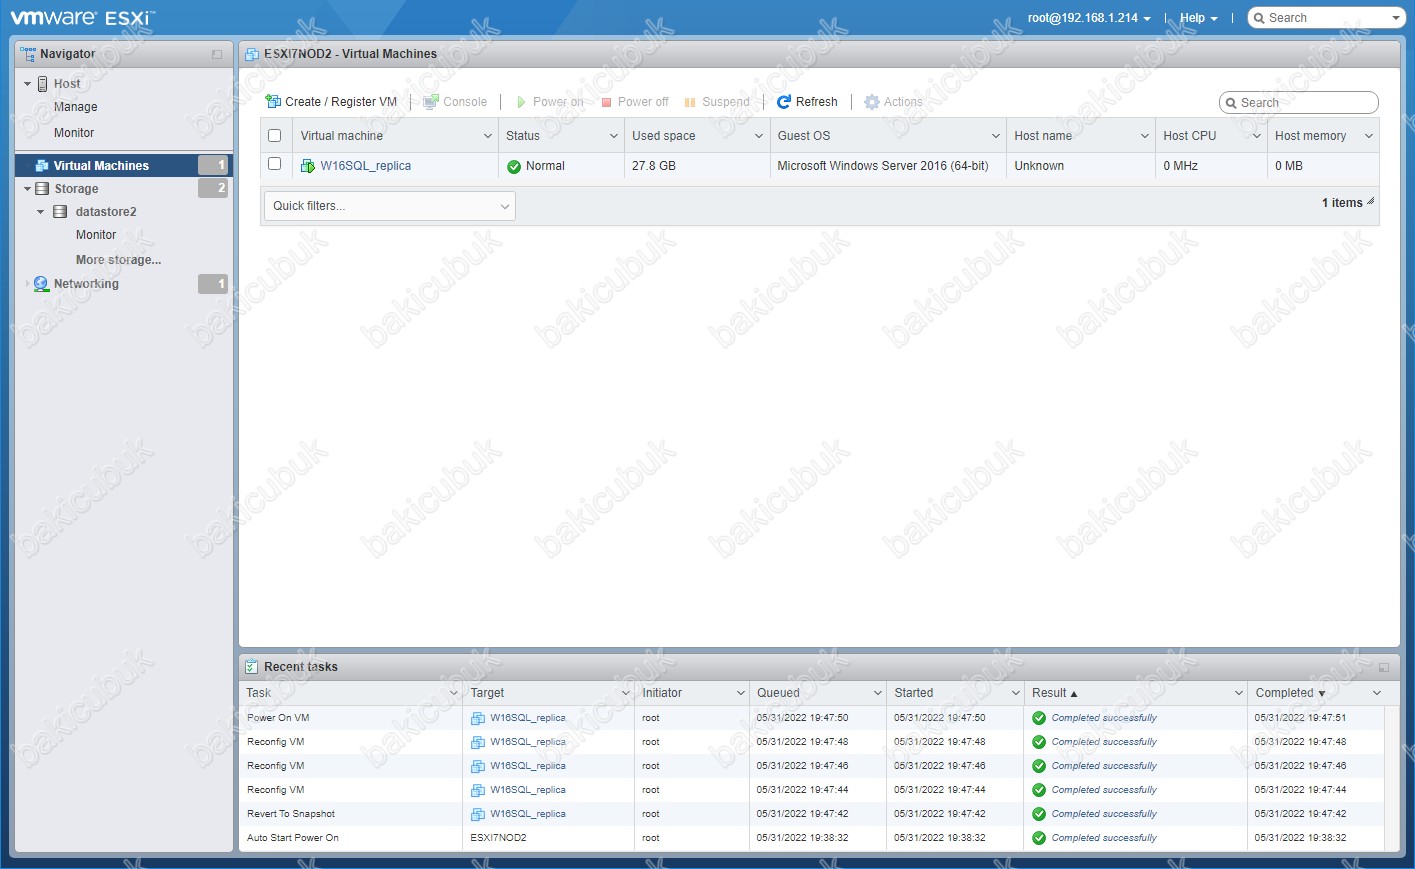Click the W16SQL_replica VM icon in list
1415x869 pixels.
[308, 166]
